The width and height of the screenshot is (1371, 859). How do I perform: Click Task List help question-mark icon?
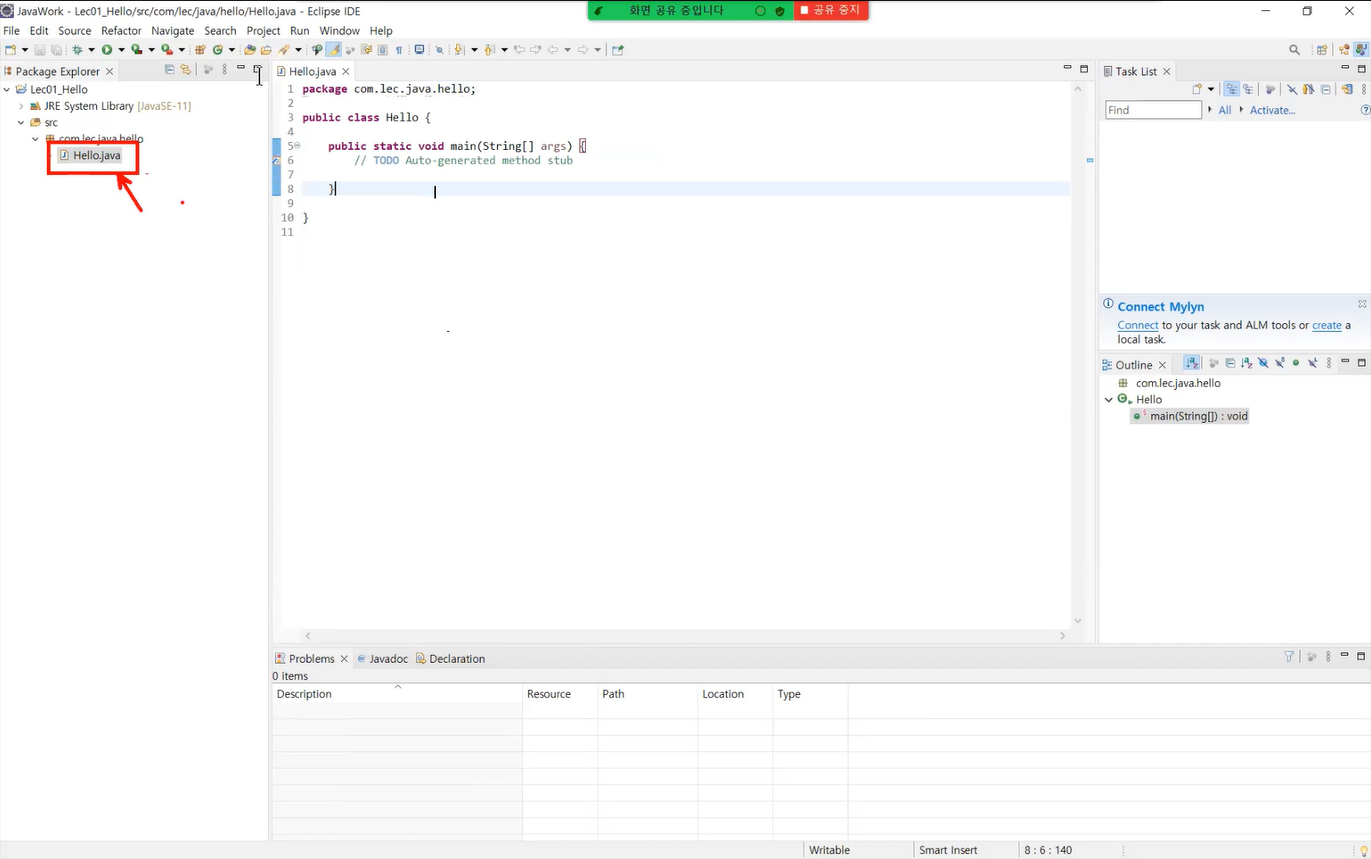coord(1365,110)
